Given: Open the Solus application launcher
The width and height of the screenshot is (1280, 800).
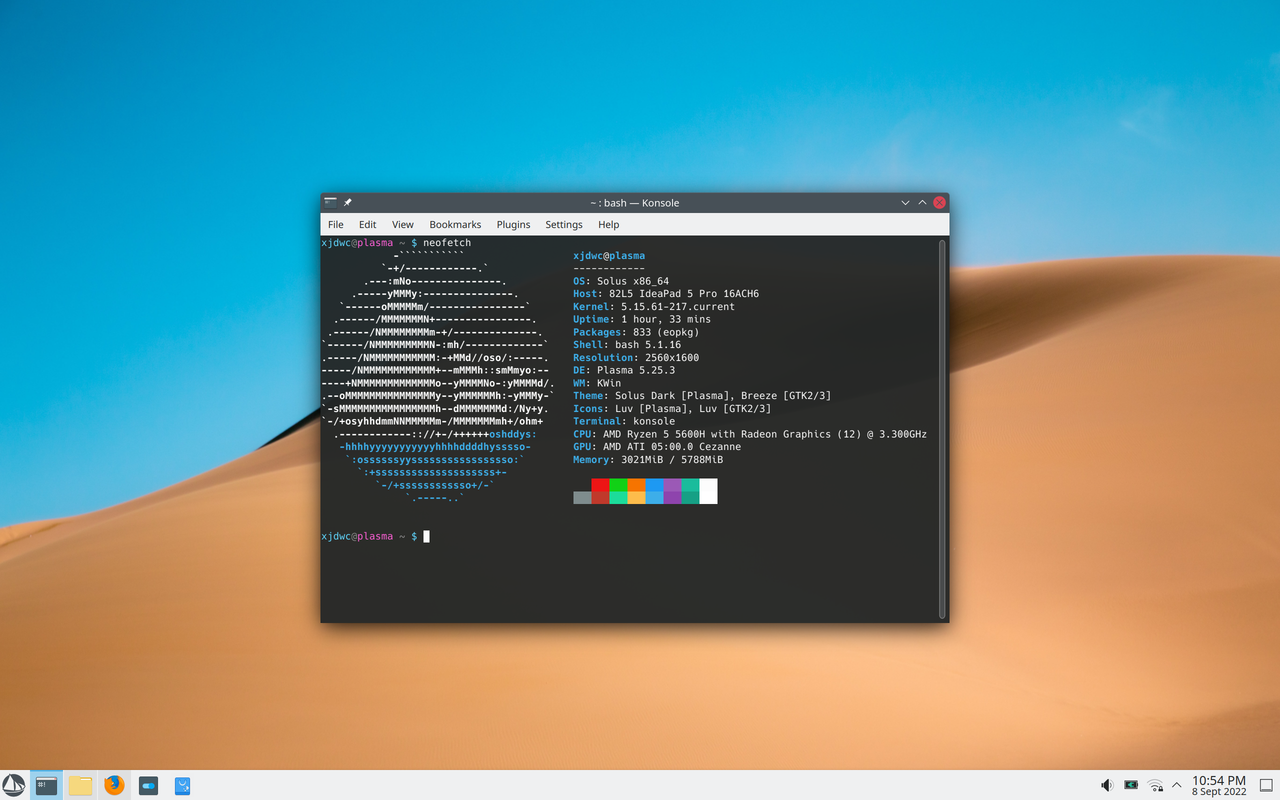Looking at the screenshot, I should click(14, 785).
